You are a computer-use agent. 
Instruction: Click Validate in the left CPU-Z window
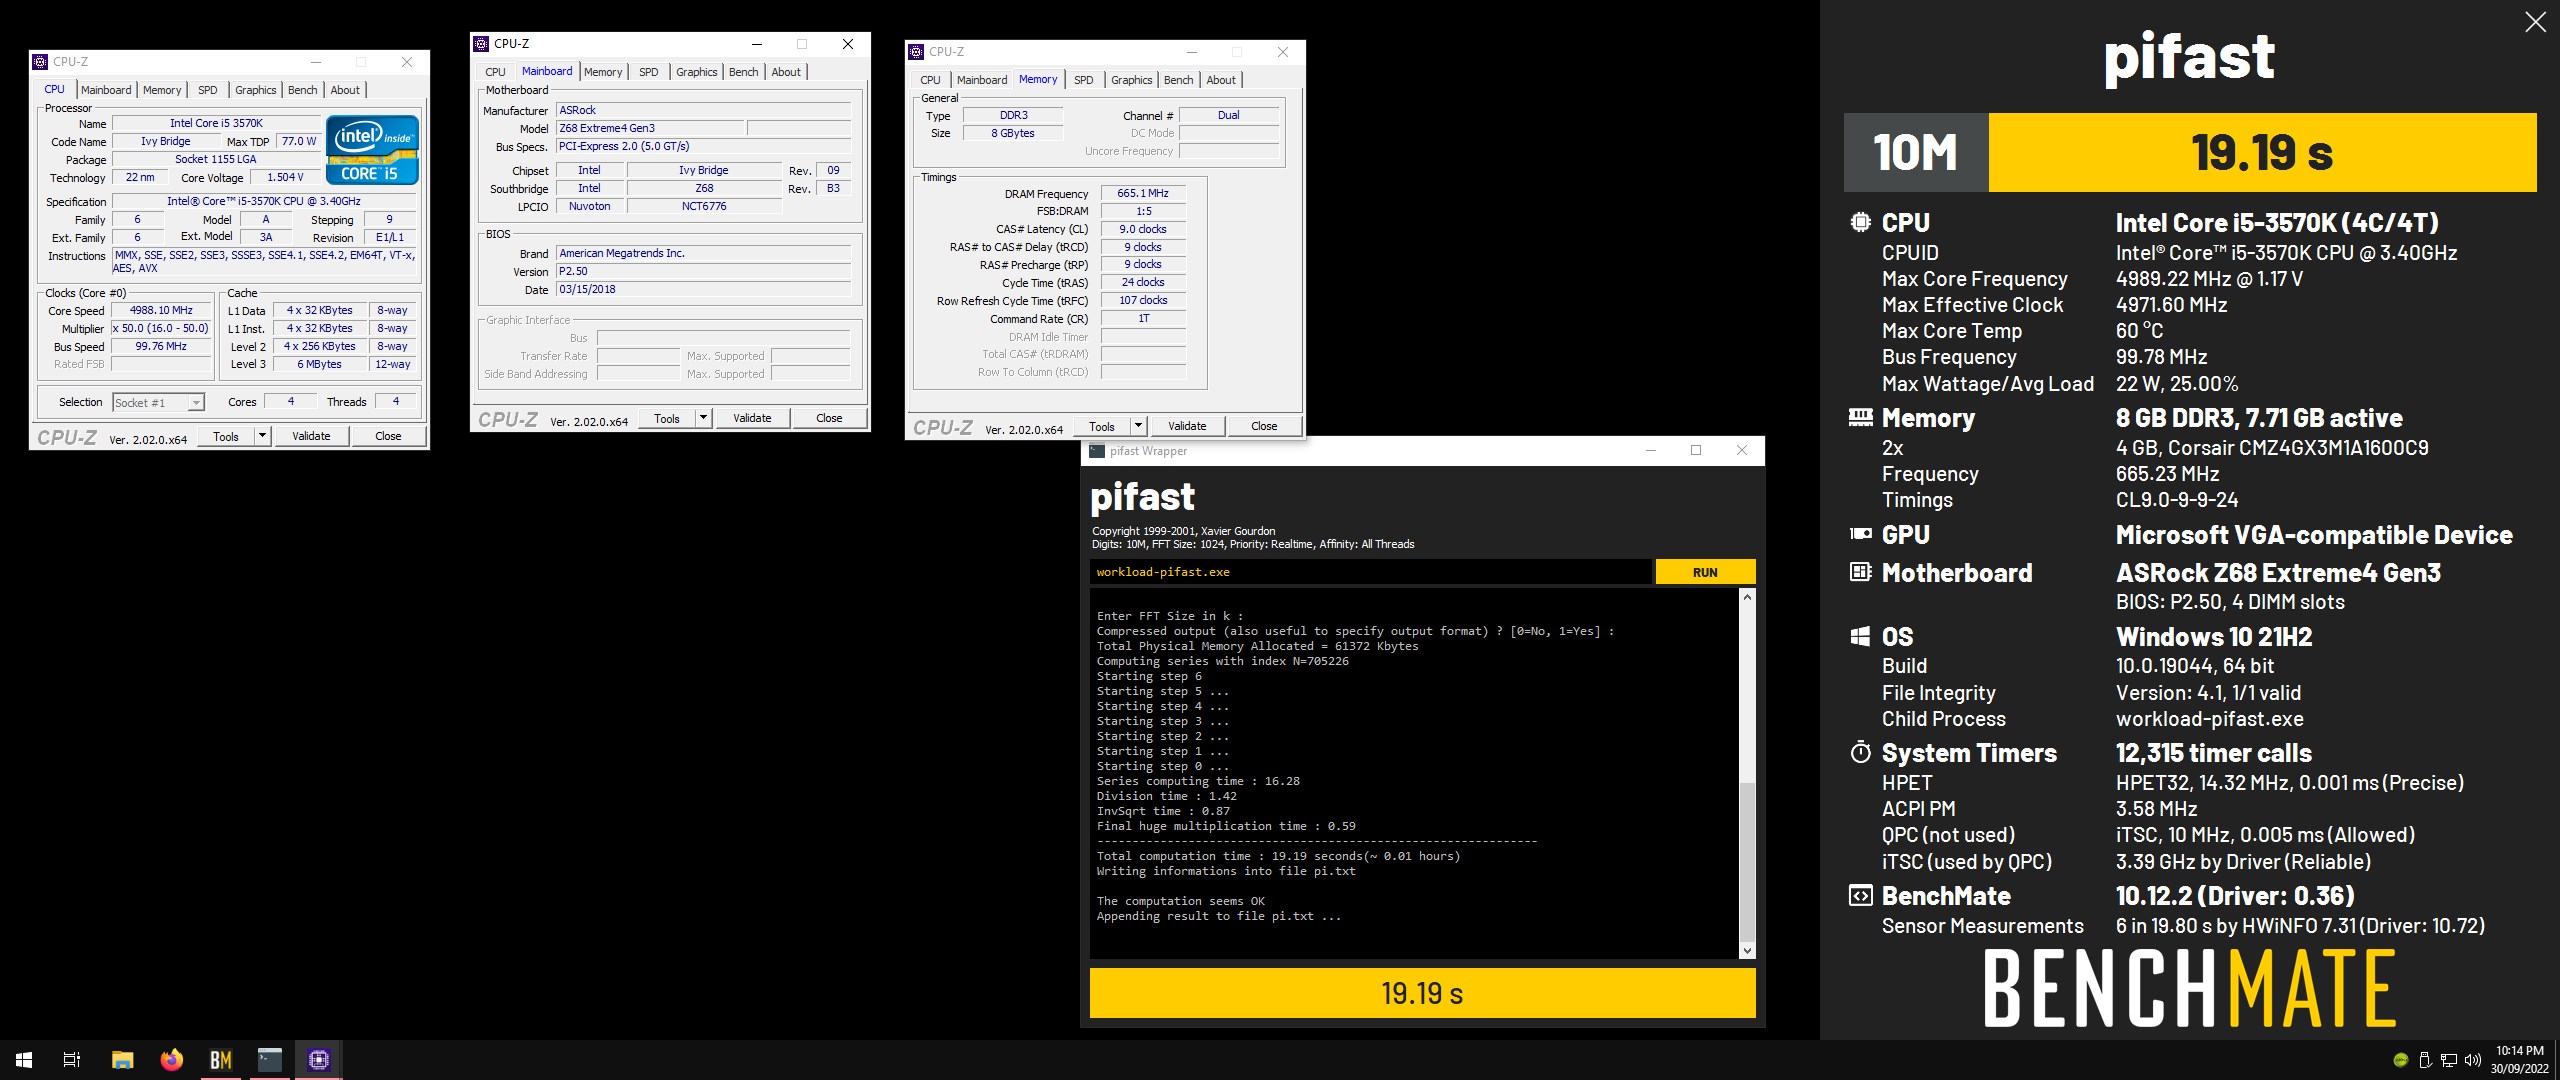point(311,436)
